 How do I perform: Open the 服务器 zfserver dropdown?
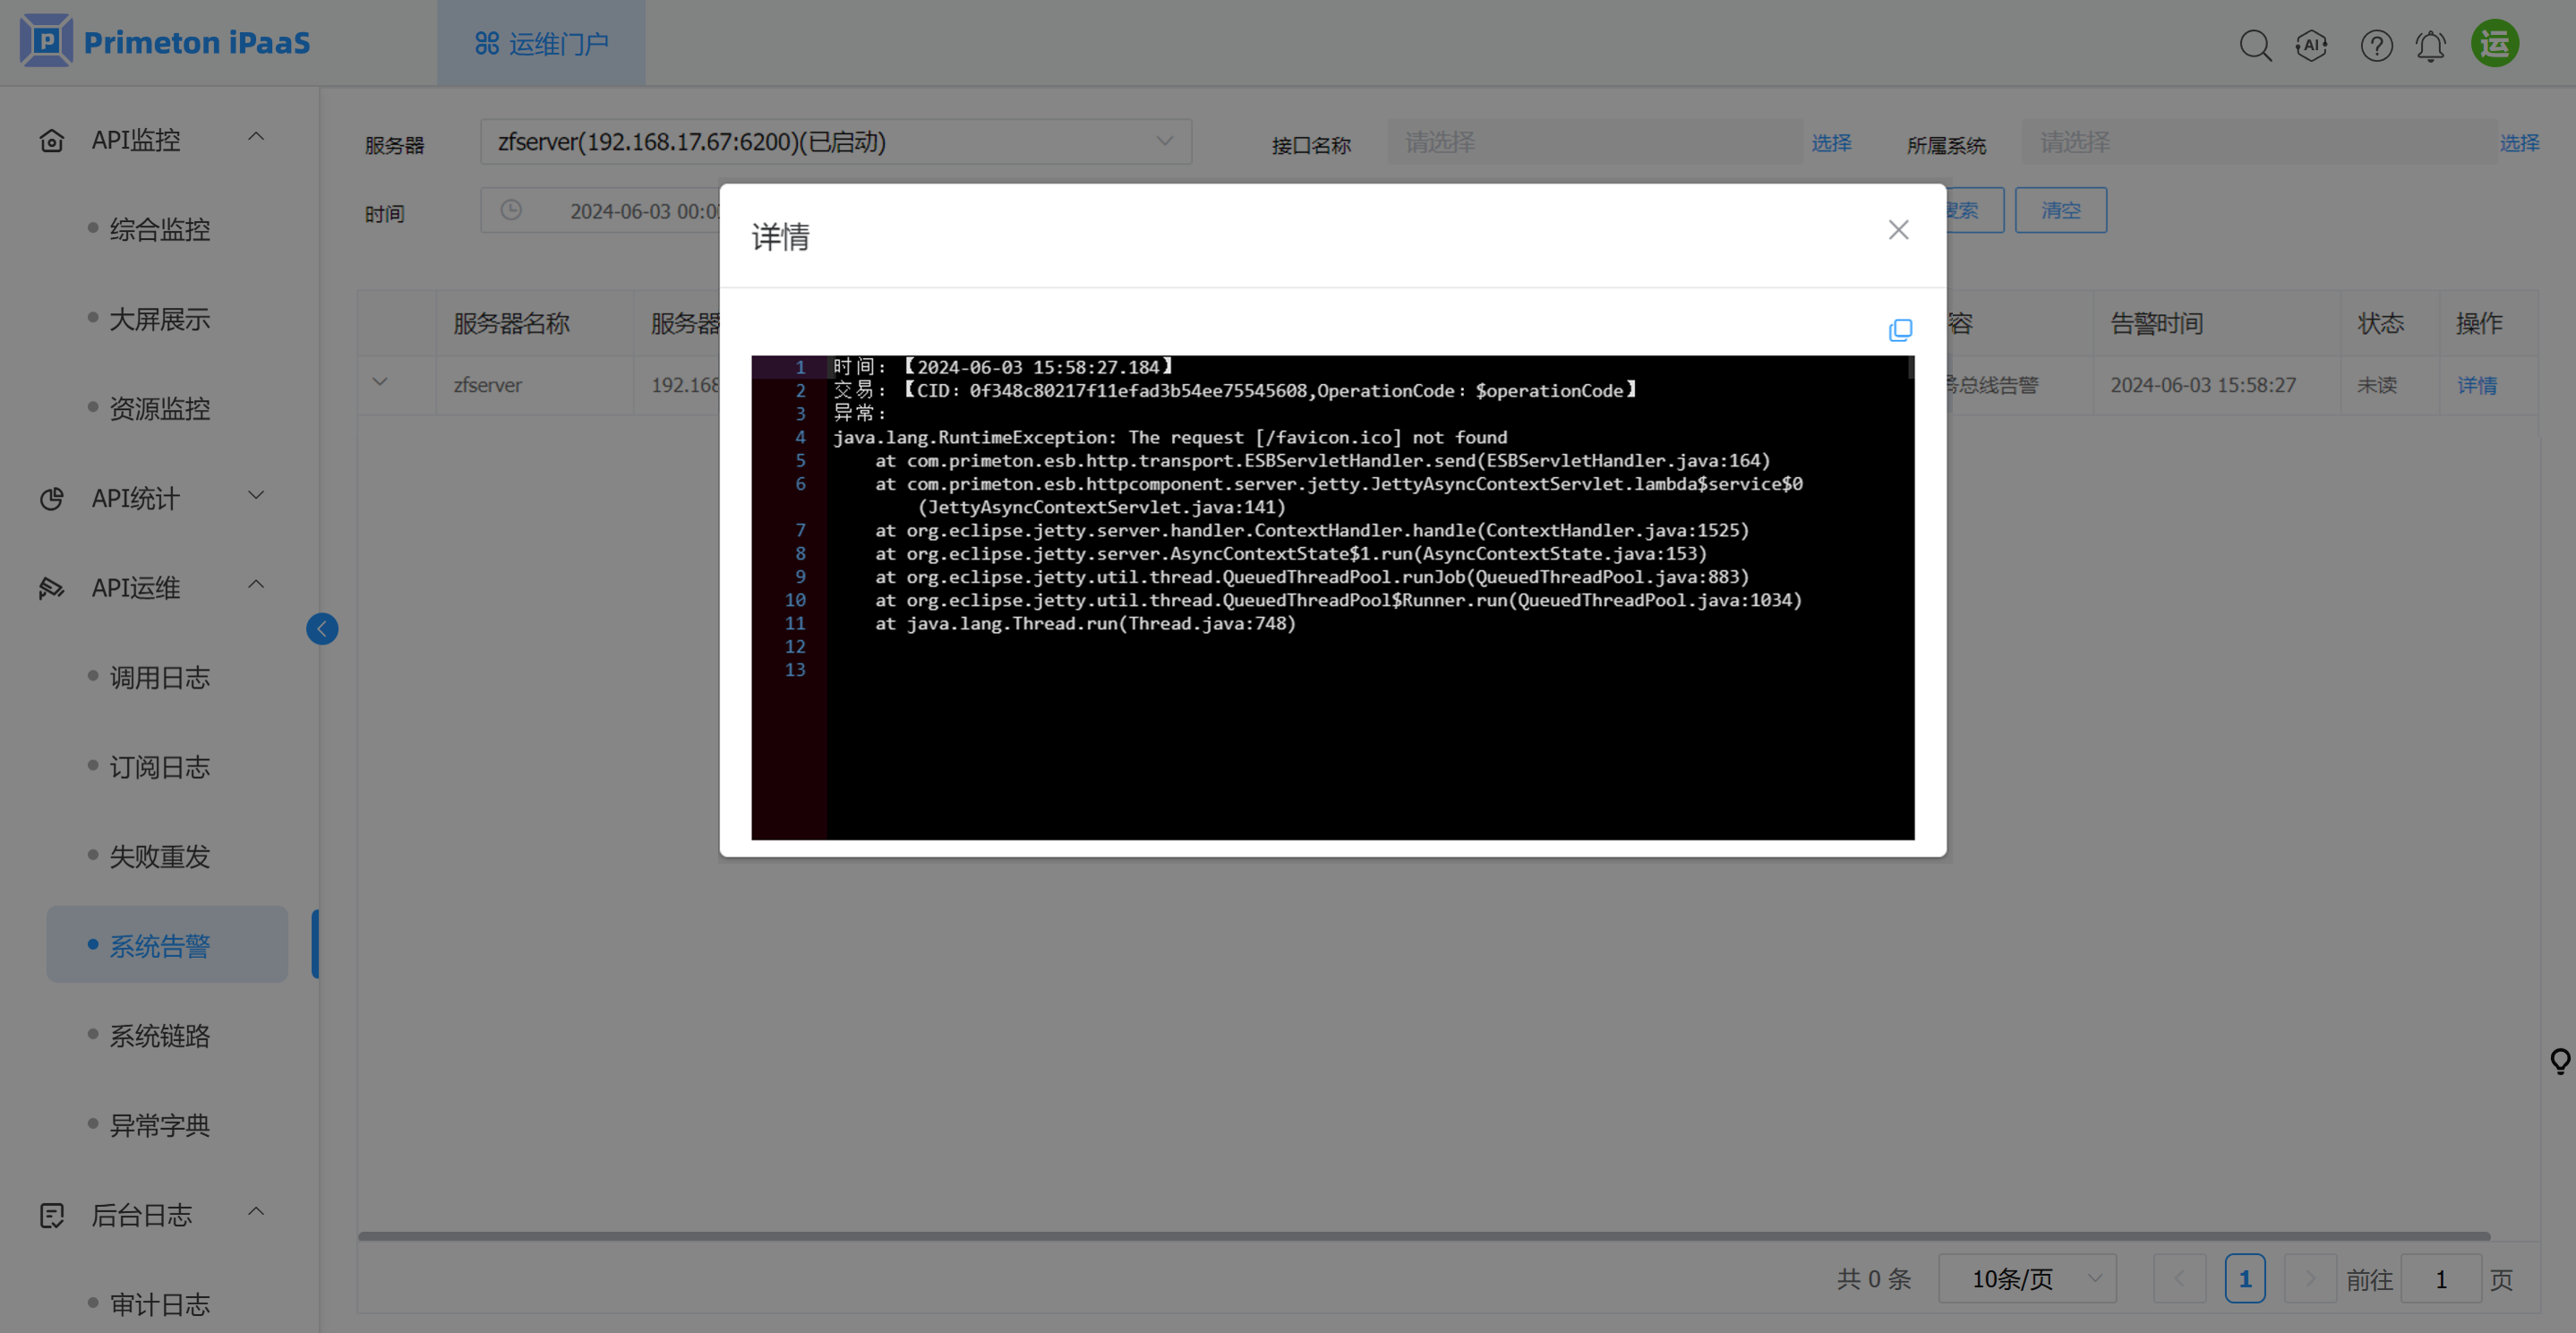(835, 142)
